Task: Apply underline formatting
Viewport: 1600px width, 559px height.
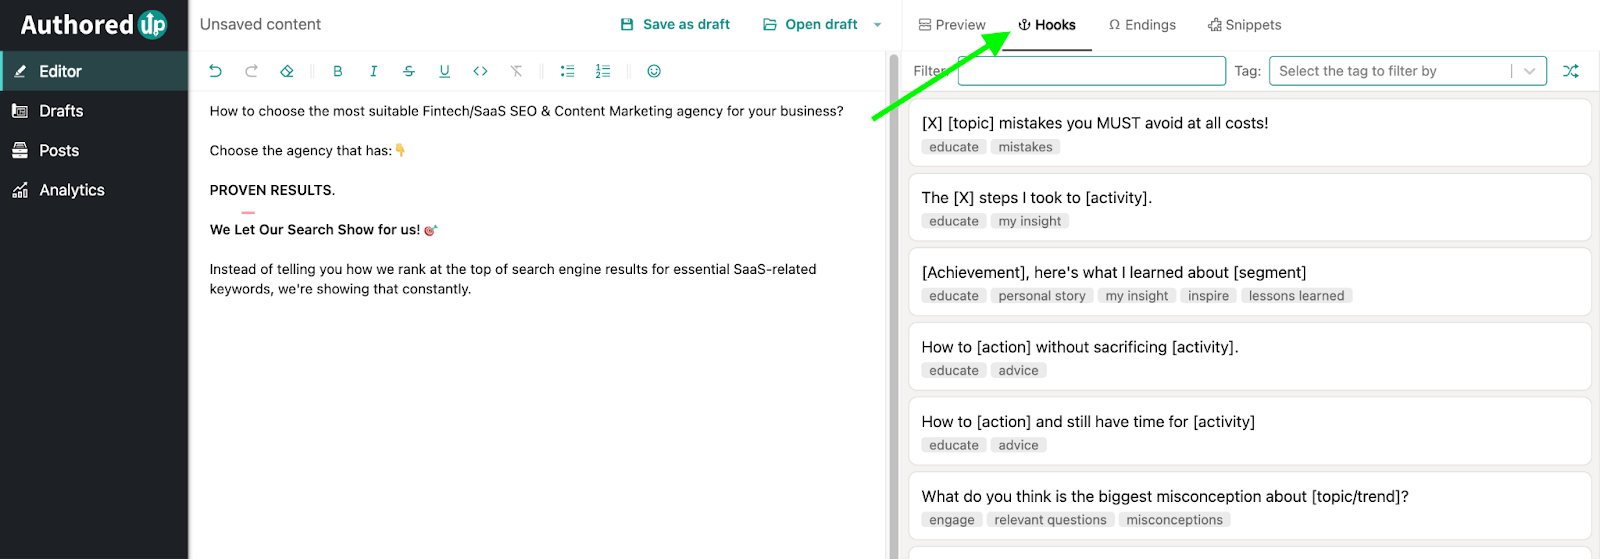Action: (x=445, y=71)
